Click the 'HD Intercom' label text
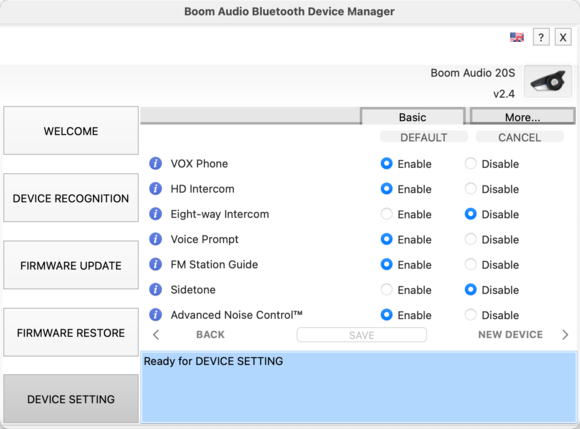 (x=202, y=189)
